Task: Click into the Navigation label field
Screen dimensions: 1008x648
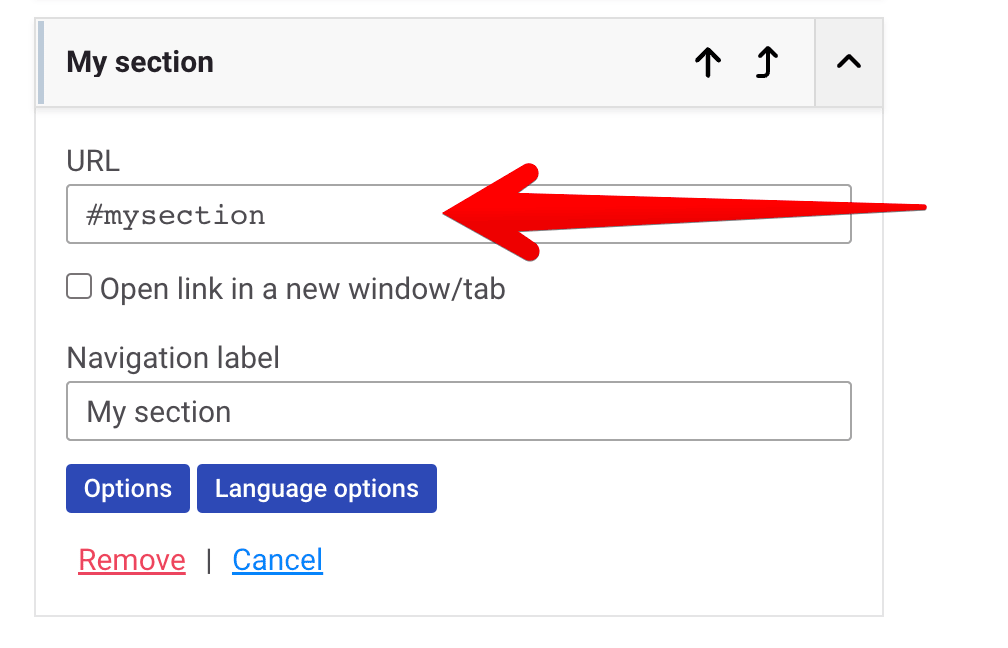Action: pyautogui.click(x=459, y=411)
